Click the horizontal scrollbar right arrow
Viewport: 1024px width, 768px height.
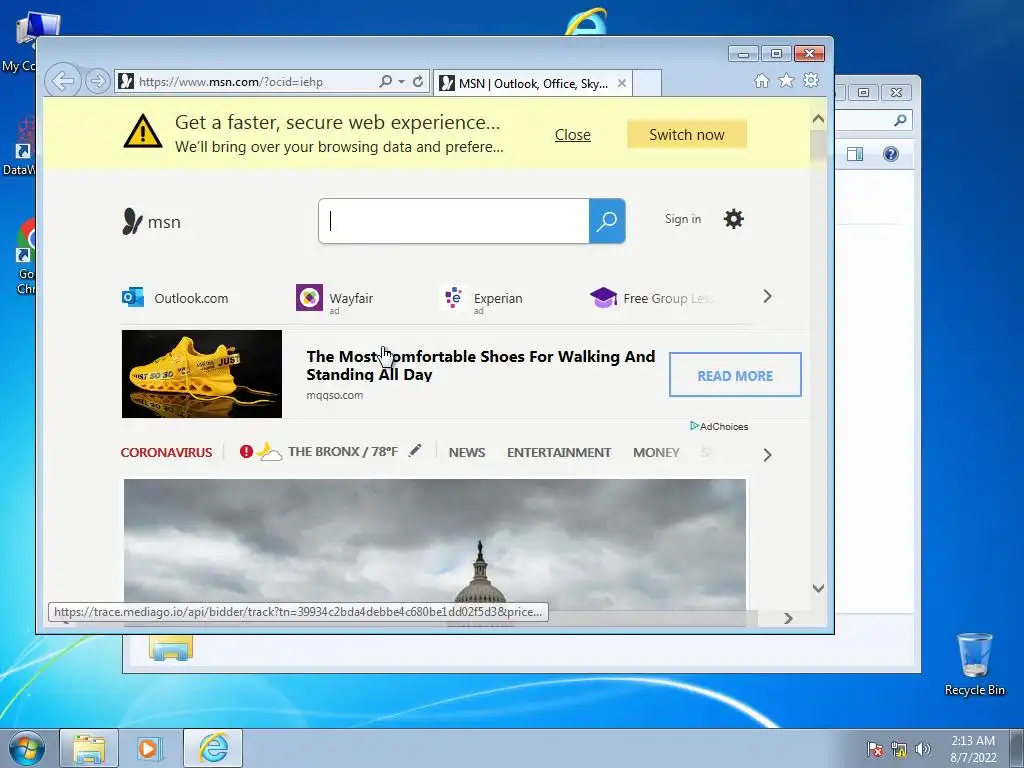click(x=788, y=618)
